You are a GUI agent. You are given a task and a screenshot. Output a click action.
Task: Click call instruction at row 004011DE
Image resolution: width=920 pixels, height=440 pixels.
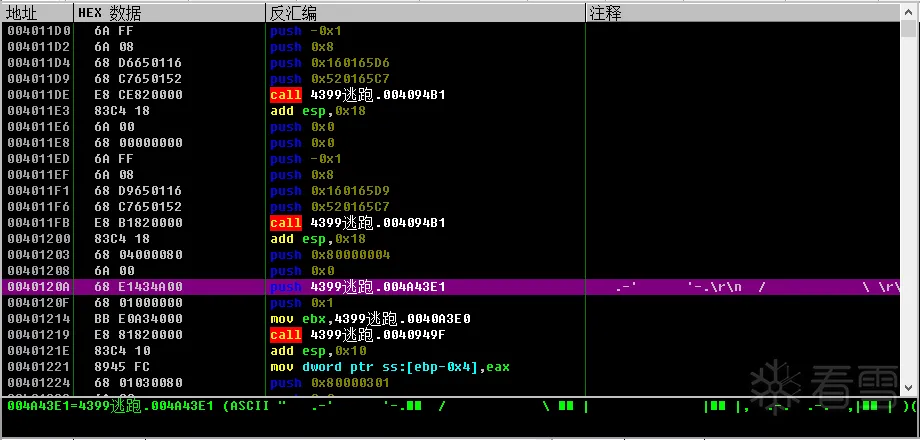coord(357,94)
